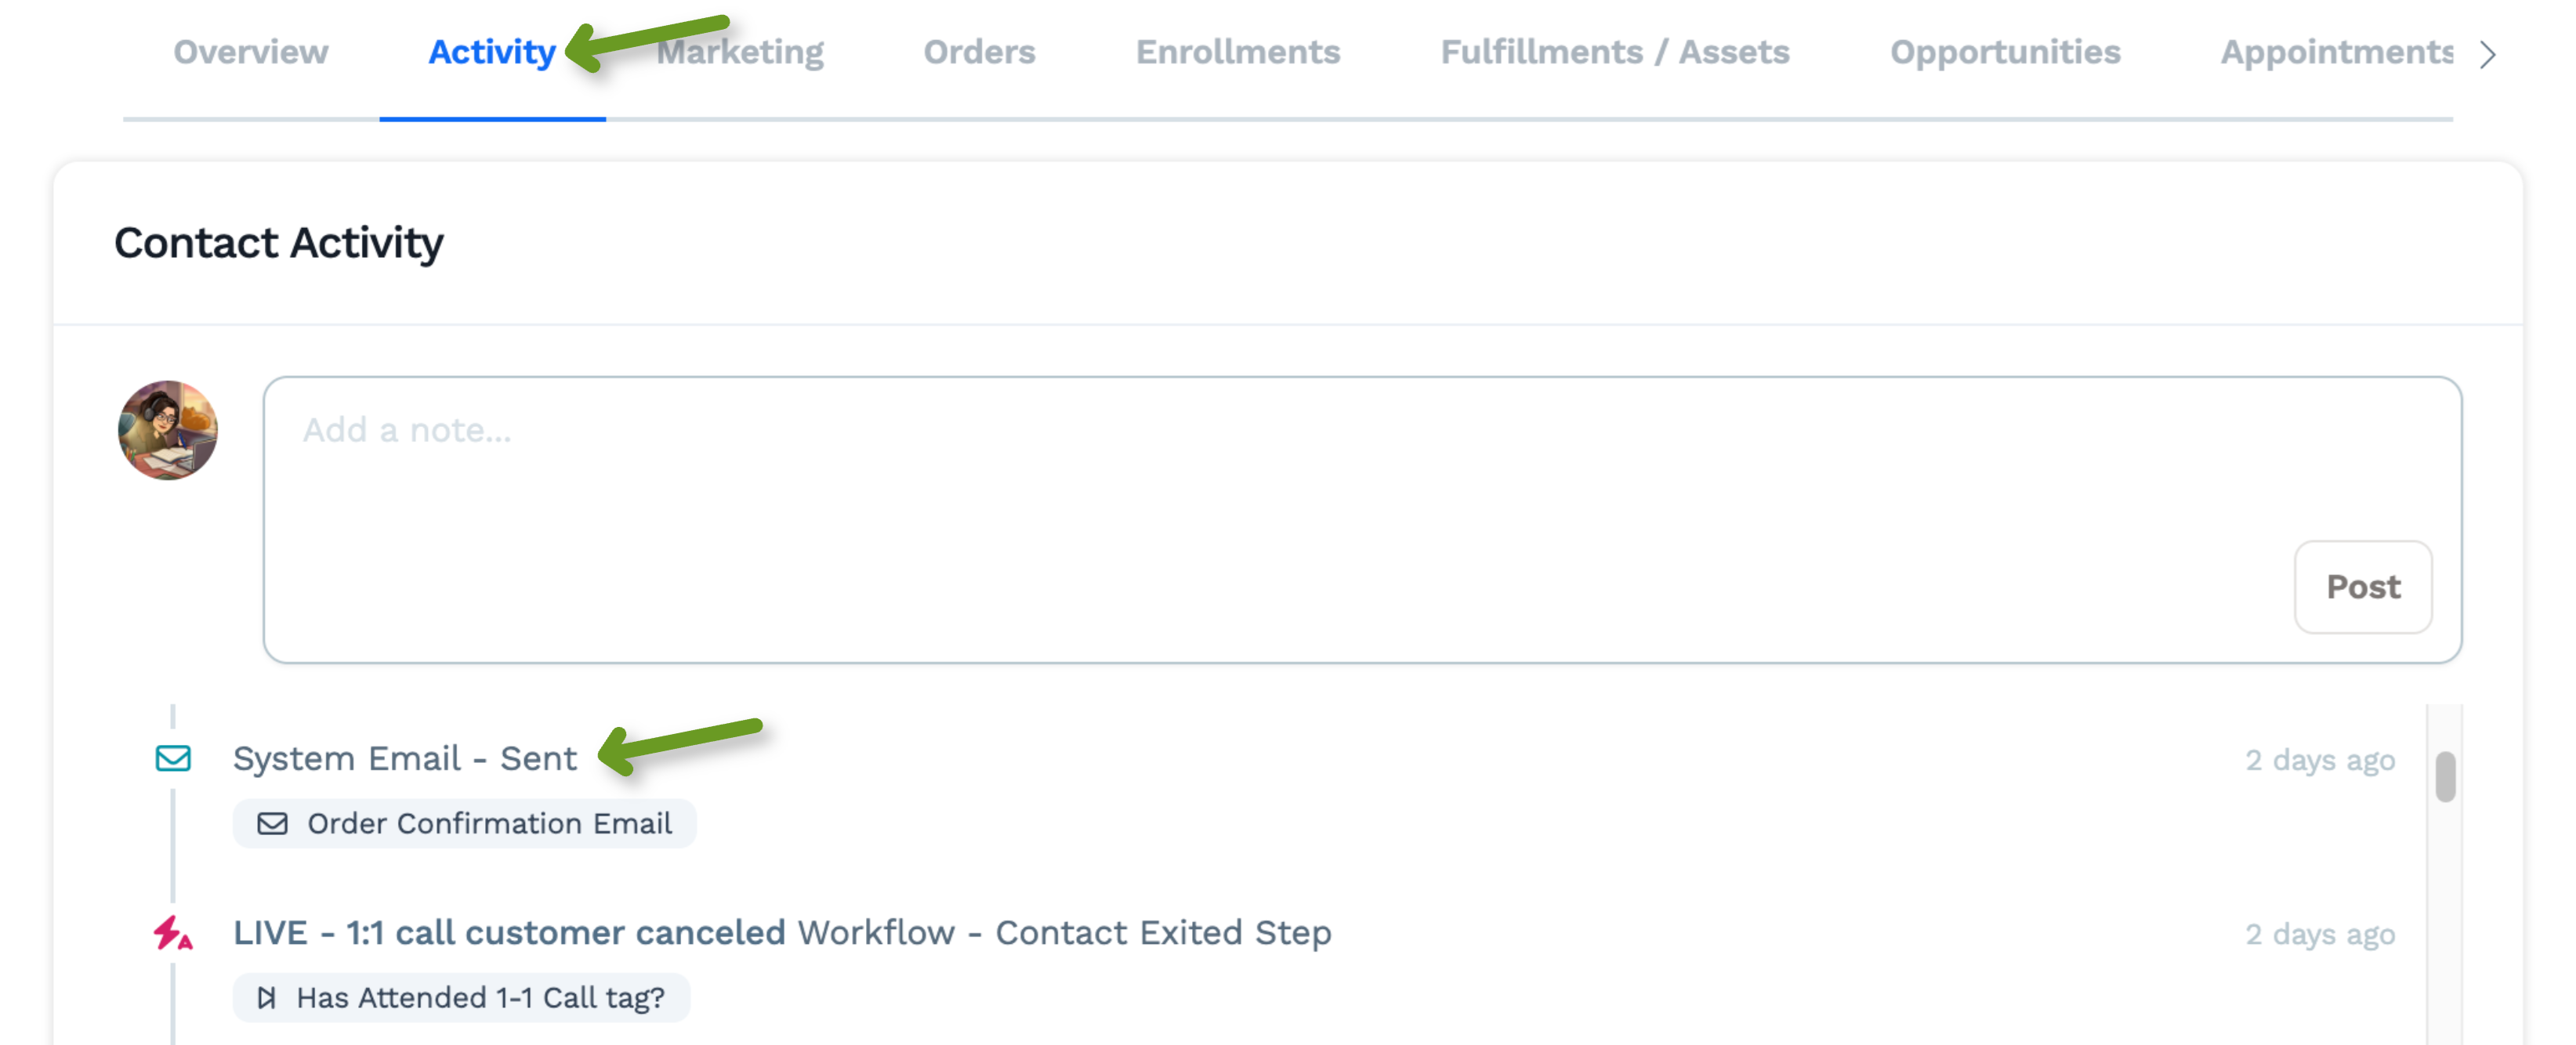The image size is (2576, 1045).
Task: View the Opportunities tab
Action: coord(2004,52)
